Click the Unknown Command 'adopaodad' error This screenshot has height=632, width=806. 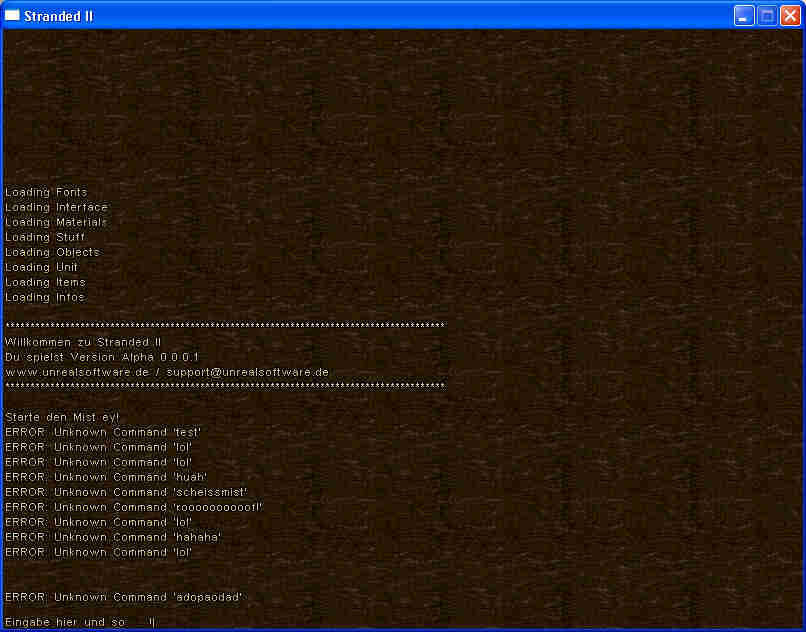click(x=124, y=597)
